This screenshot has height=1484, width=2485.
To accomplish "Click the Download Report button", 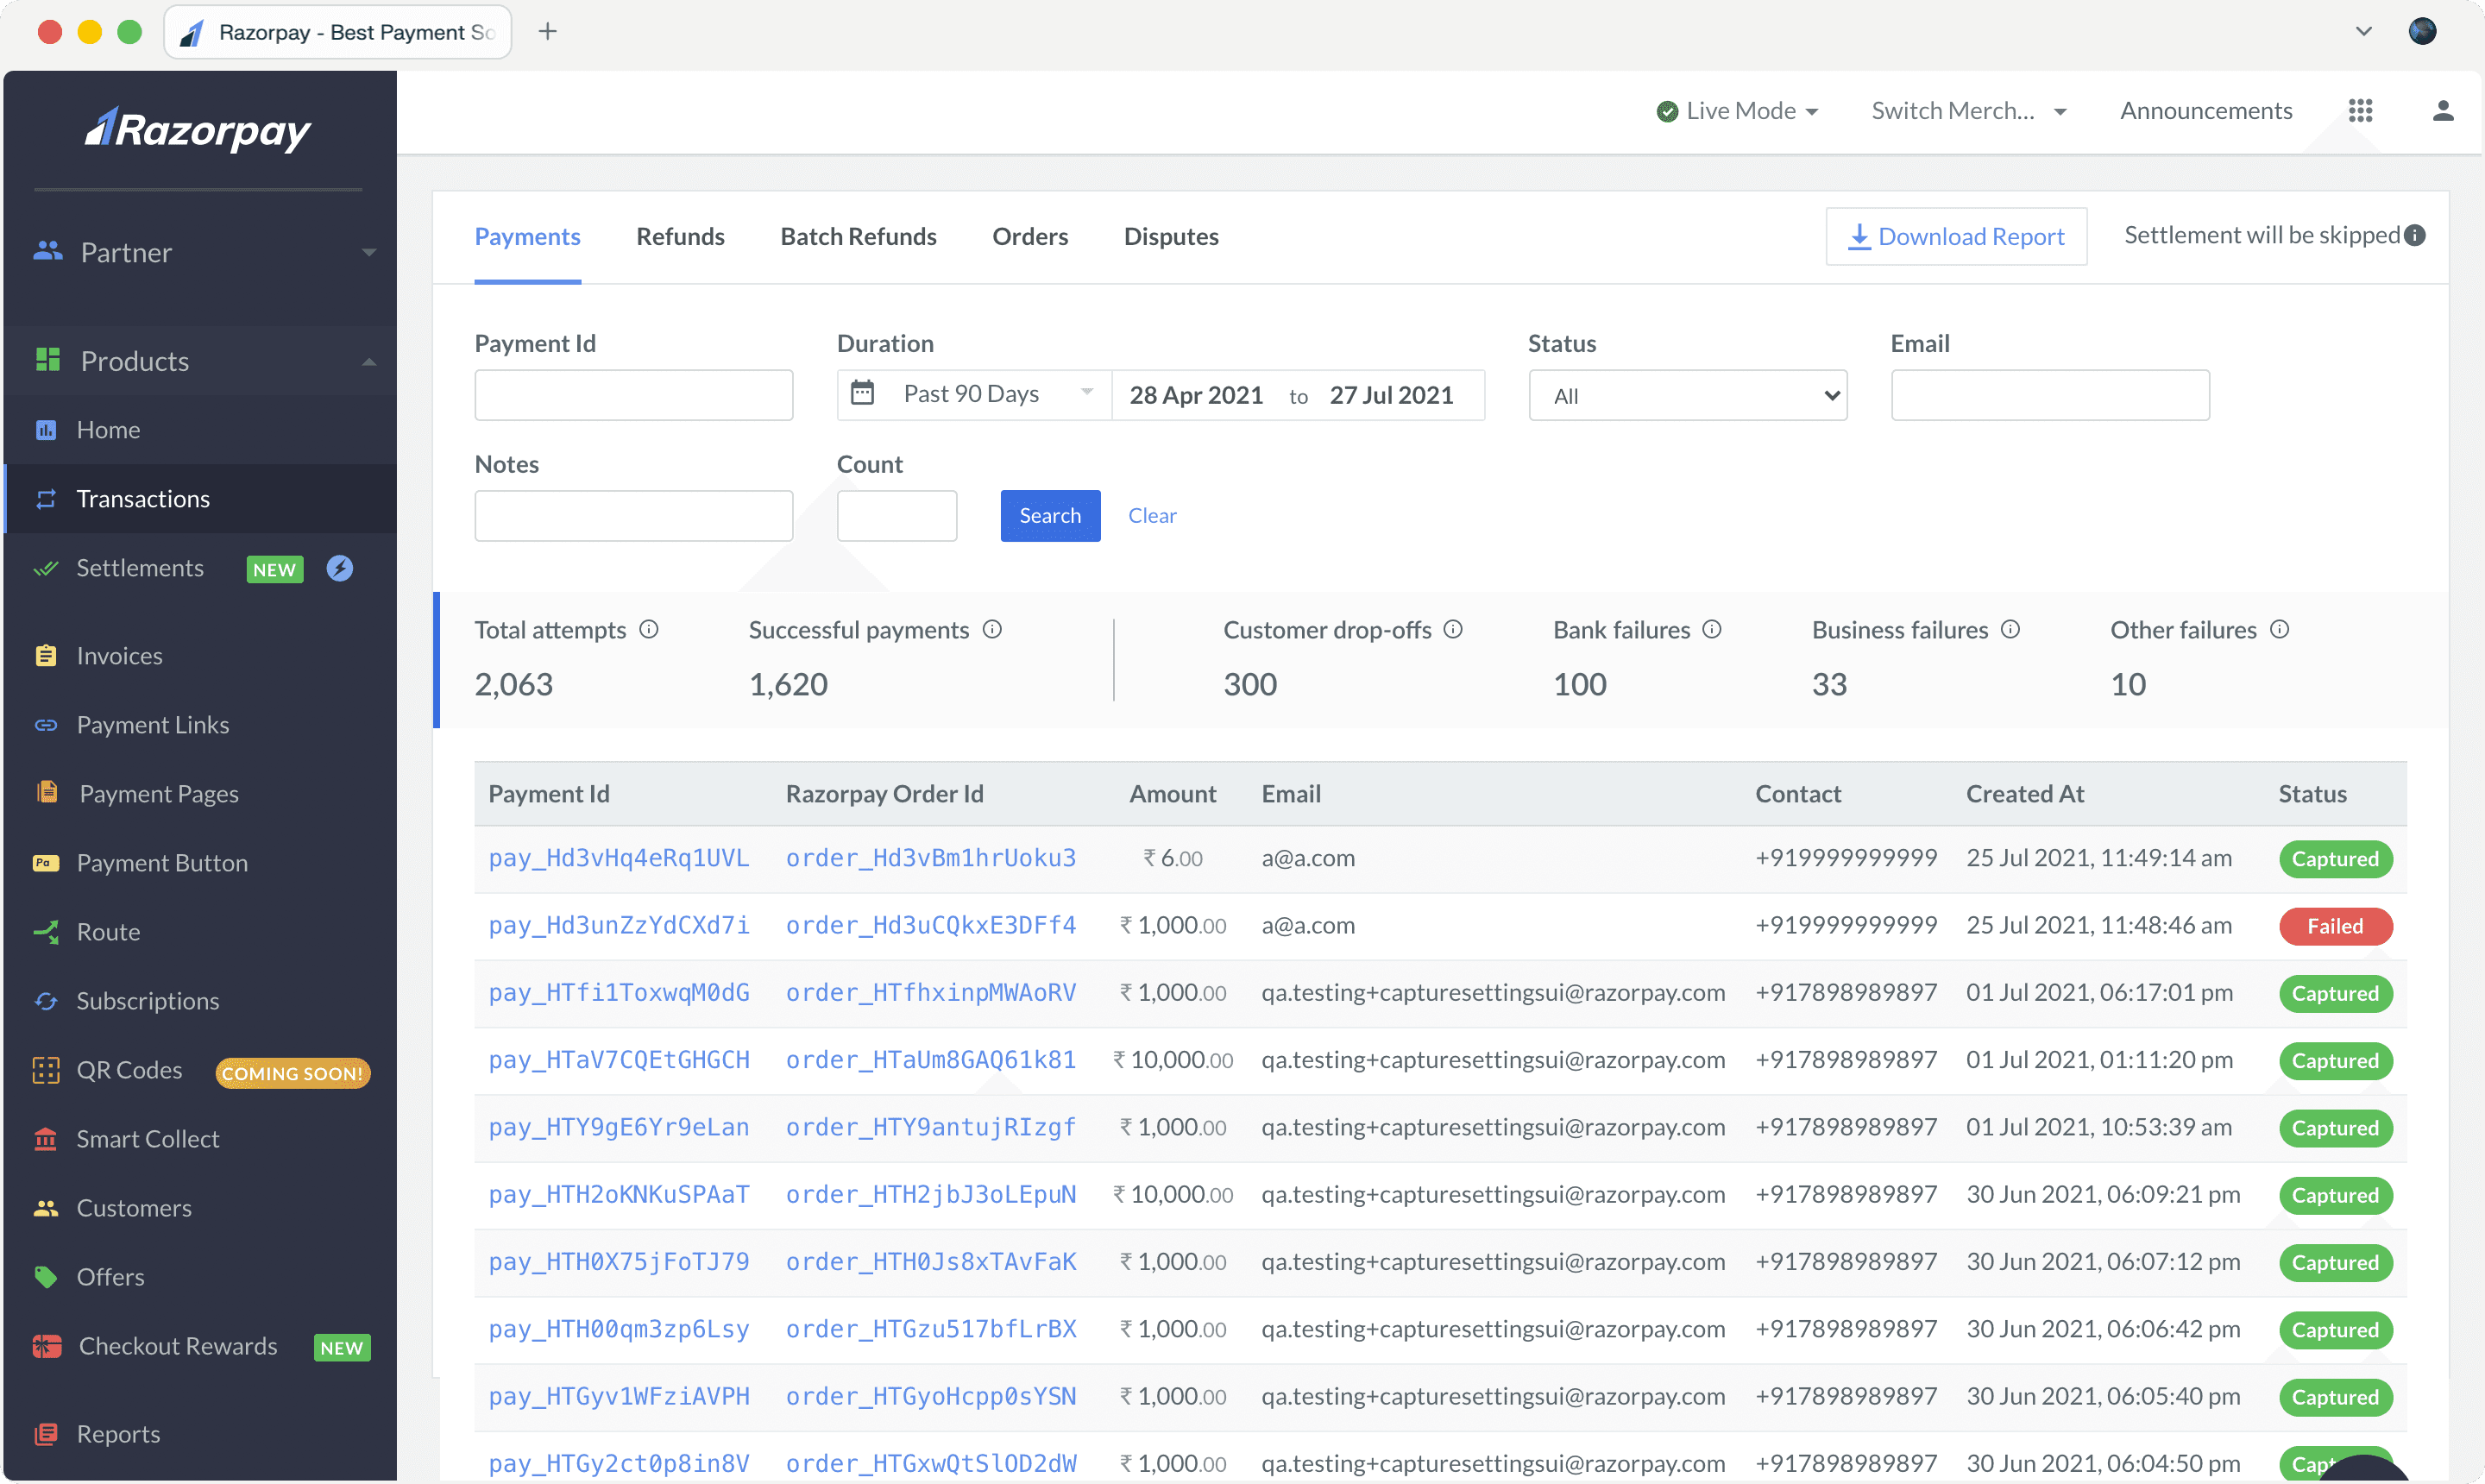I will (x=1955, y=237).
